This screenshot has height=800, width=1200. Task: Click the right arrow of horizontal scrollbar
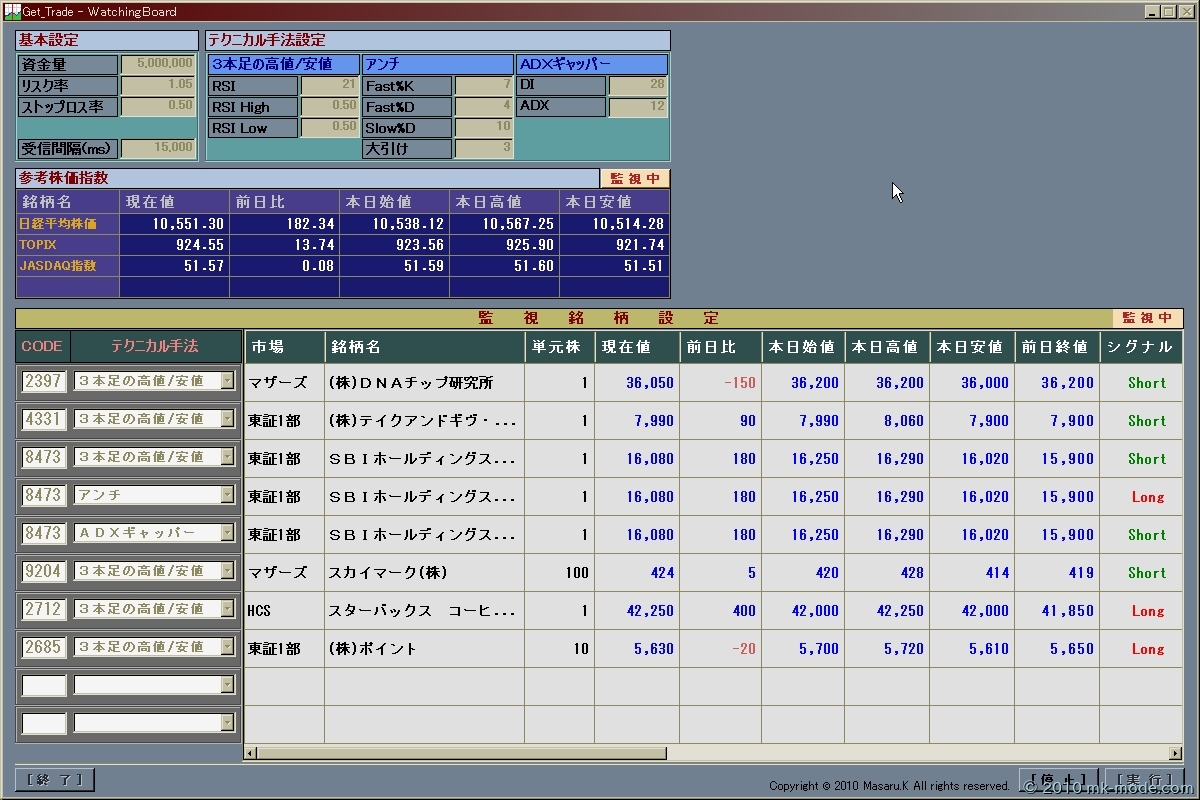[x=1176, y=753]
